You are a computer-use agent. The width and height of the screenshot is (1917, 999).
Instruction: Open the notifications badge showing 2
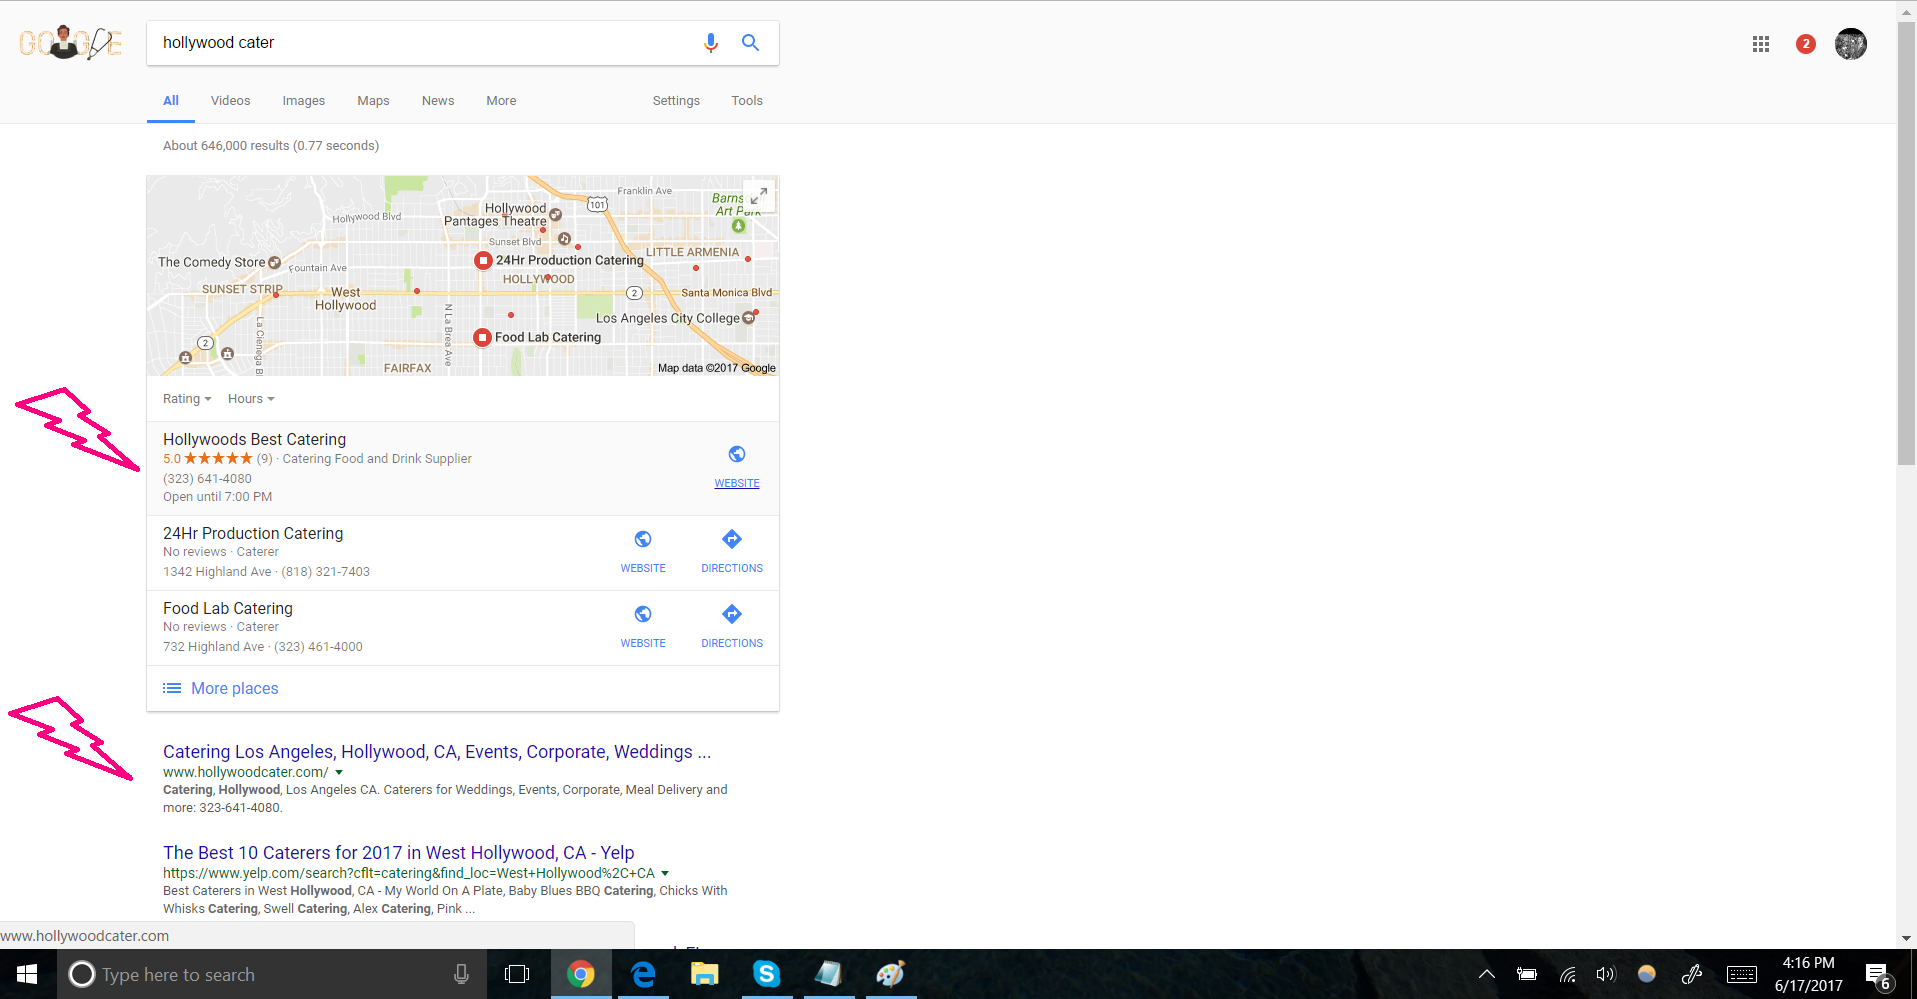point(1805,44)
